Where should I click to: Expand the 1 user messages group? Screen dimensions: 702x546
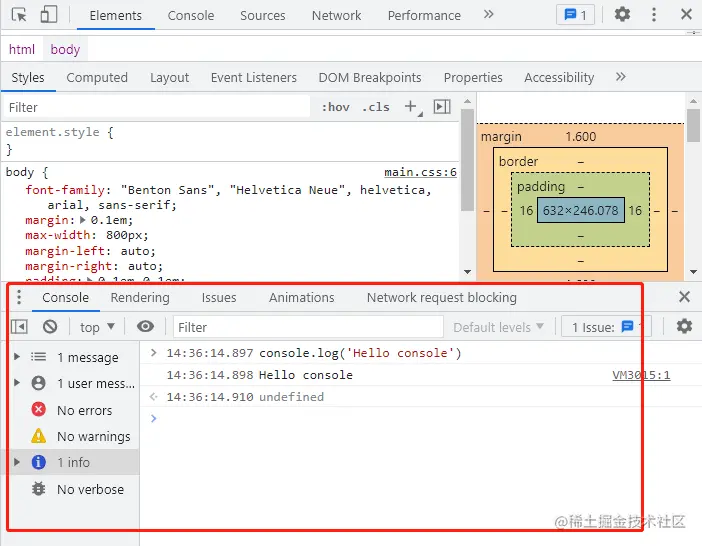17,383
